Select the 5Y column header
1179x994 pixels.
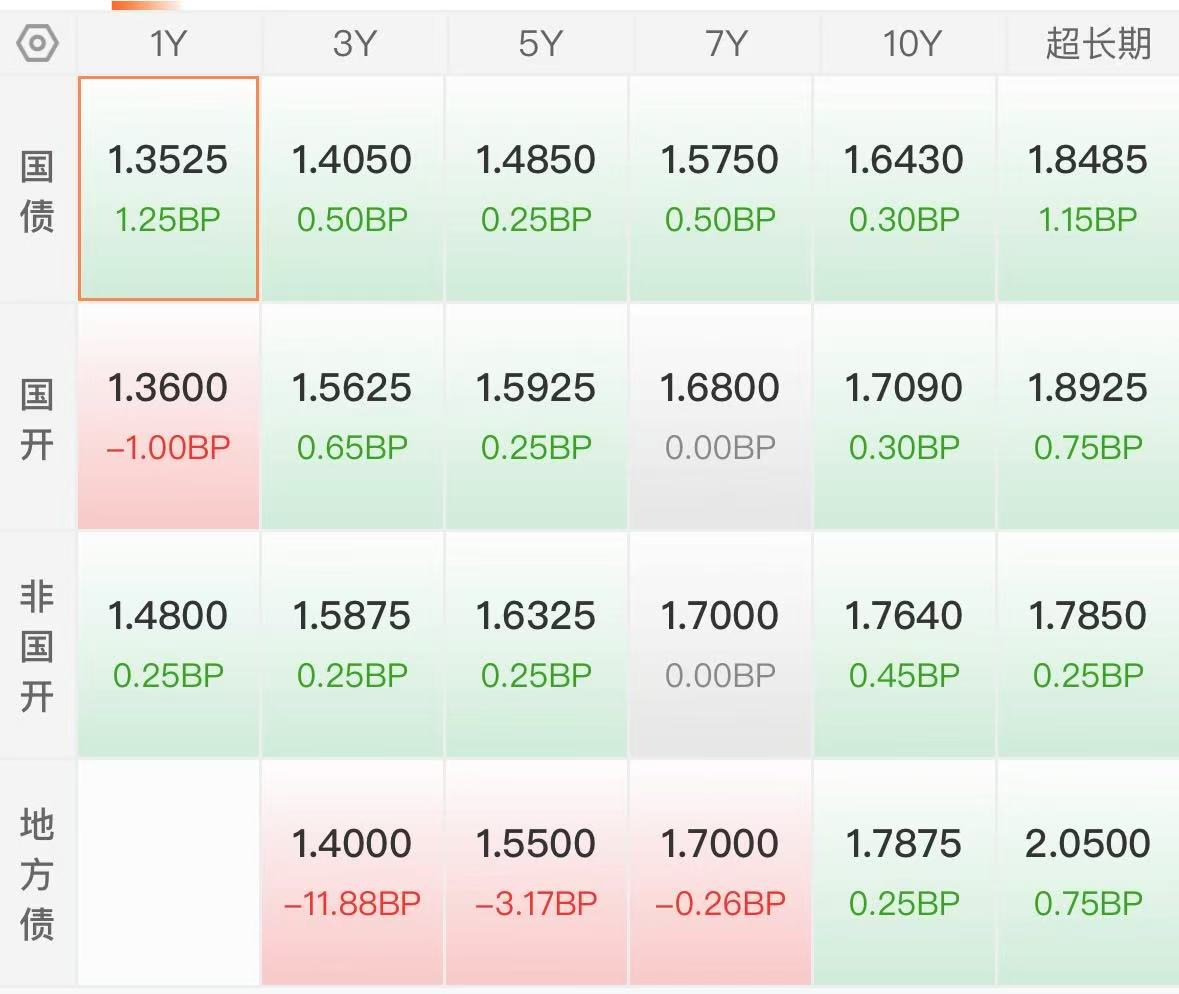538,44
